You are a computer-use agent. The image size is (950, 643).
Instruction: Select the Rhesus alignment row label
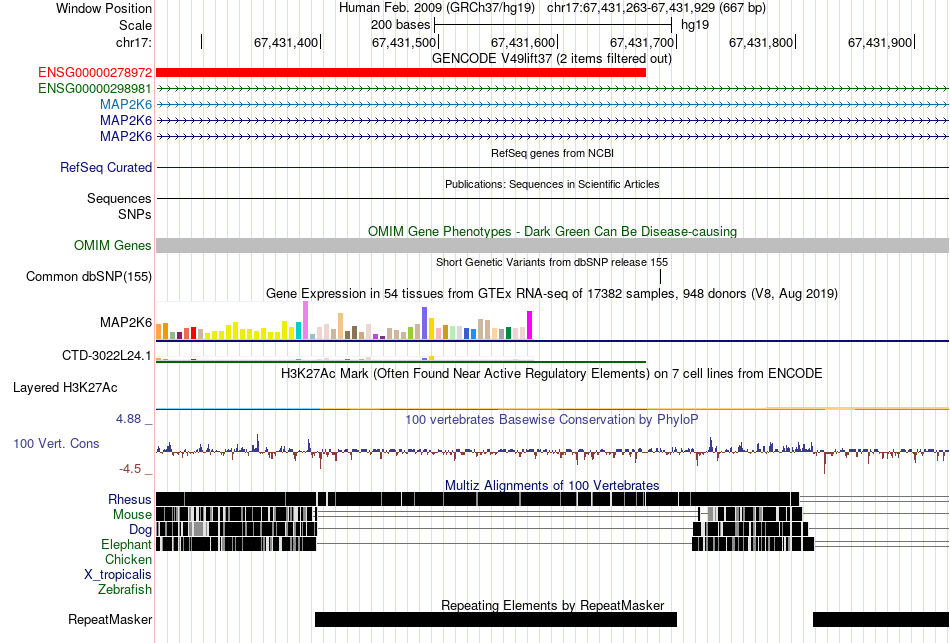click(x=130, y=499)
